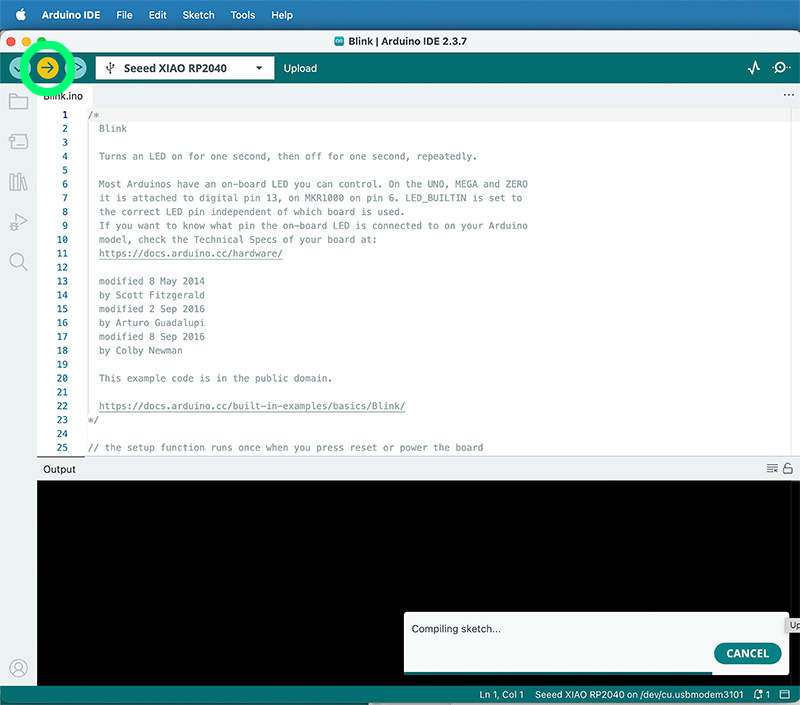Click the 'by Colby Newman' comment line
This screenshot has height=705, width=800.
click(x=140, y=350)
